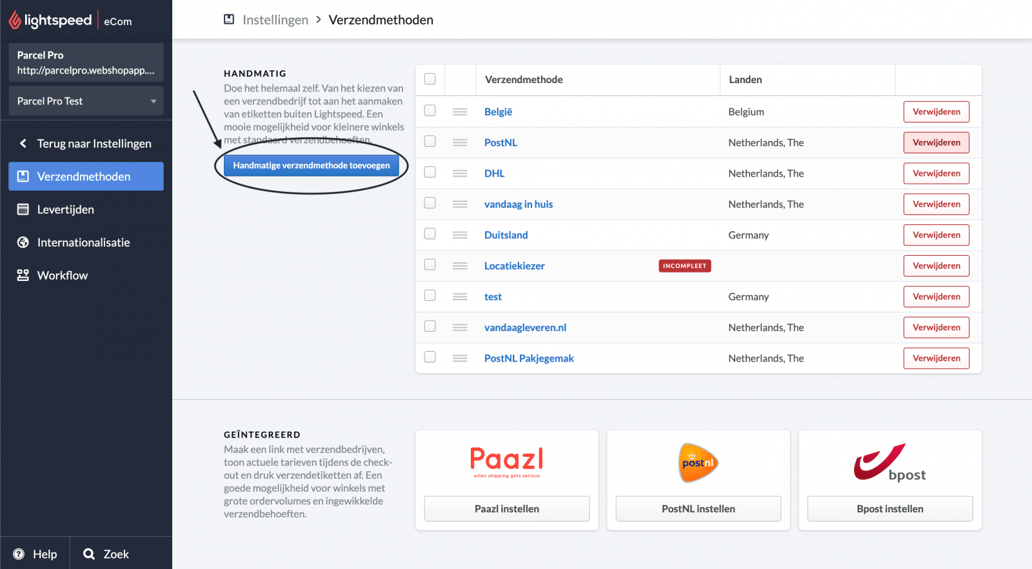Click the PostNL logo thumbnail
The width and height of the screenshot is (1032, 569).
coord(698,463)
